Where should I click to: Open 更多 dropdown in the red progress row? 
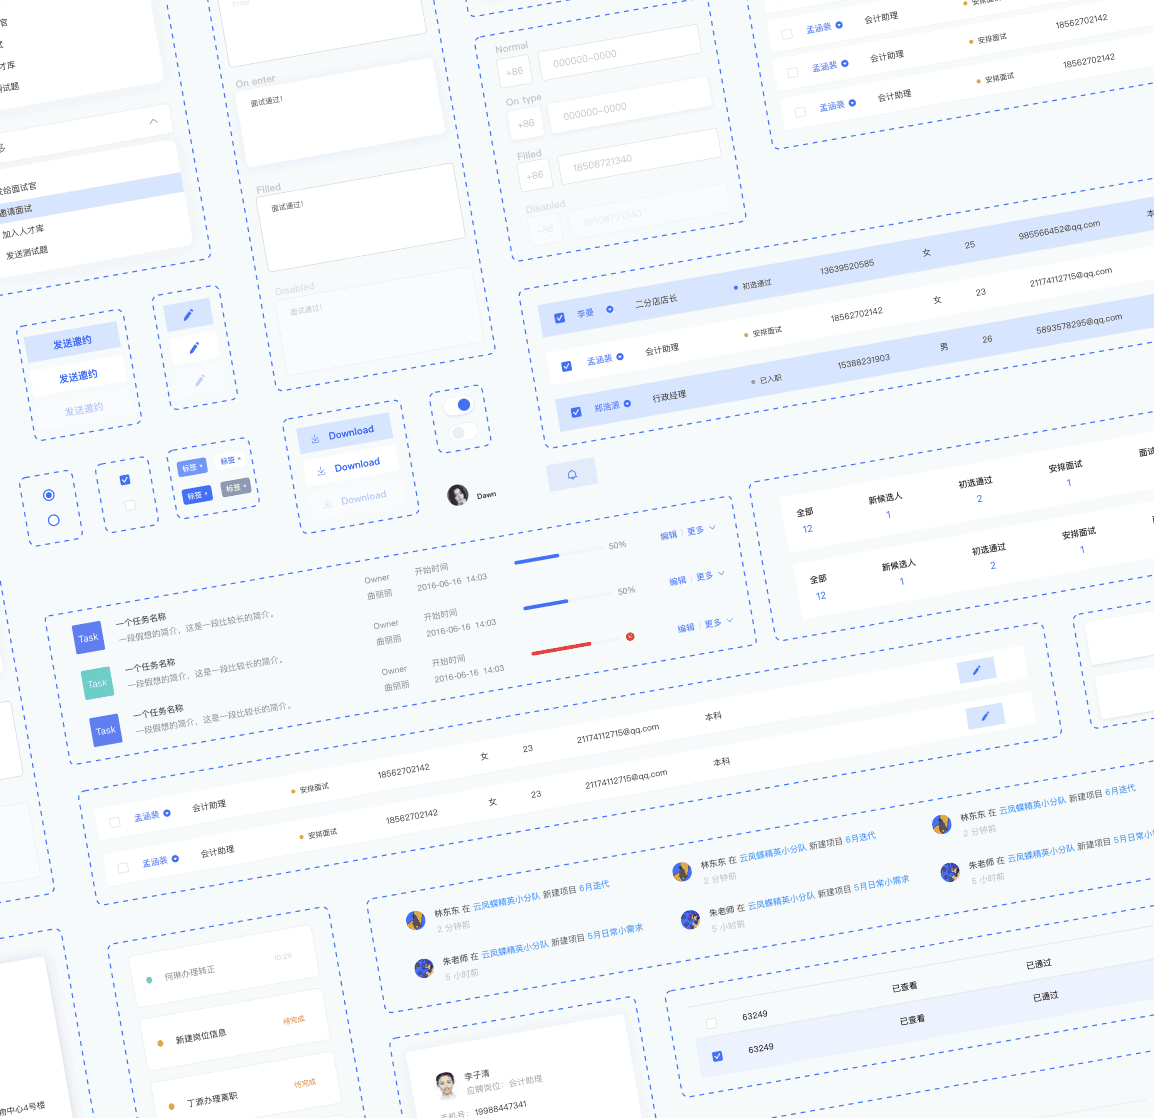718,623
